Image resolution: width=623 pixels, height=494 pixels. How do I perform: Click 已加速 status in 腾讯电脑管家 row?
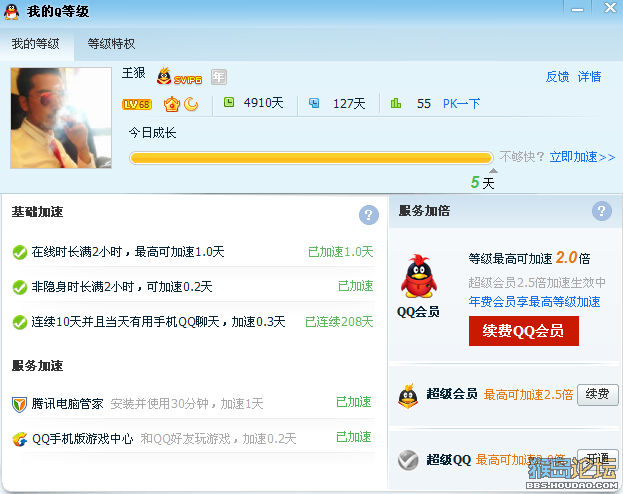(354, 402)
